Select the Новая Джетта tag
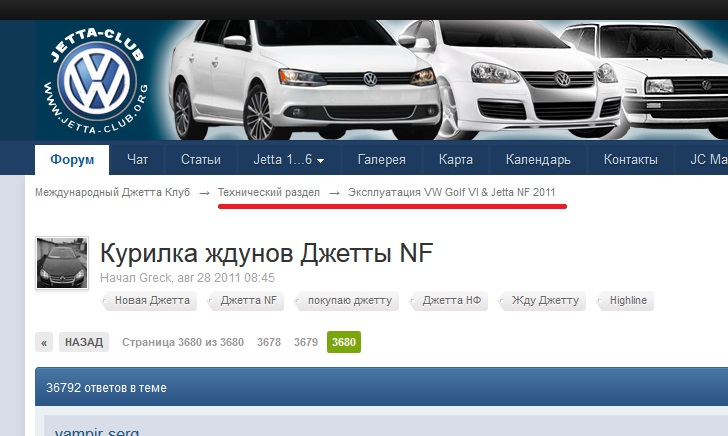Viewport: 728px width, 436px height. click(149, 301)
